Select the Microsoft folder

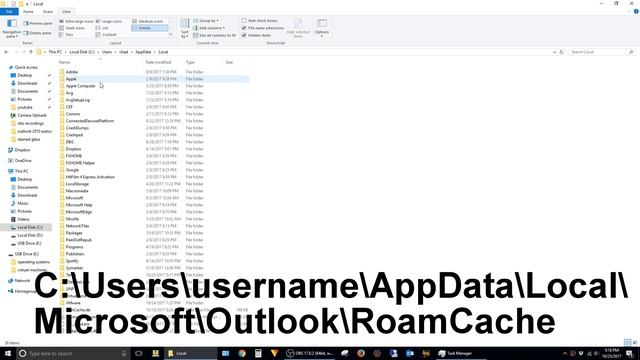[74, 198]
